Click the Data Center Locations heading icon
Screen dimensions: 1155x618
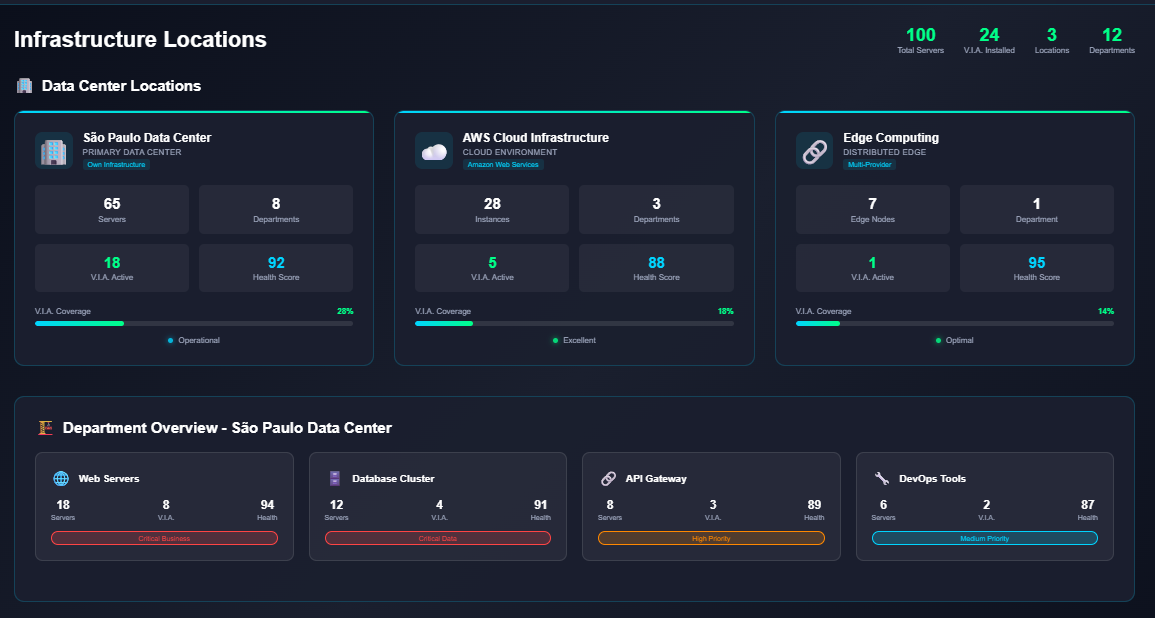point(25,86)
